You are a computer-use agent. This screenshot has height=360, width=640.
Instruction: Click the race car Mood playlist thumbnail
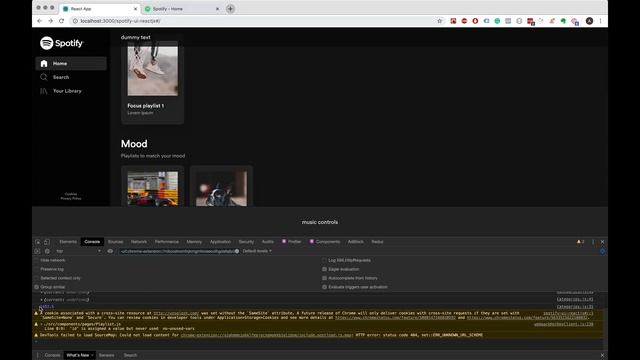coord(153,189)
